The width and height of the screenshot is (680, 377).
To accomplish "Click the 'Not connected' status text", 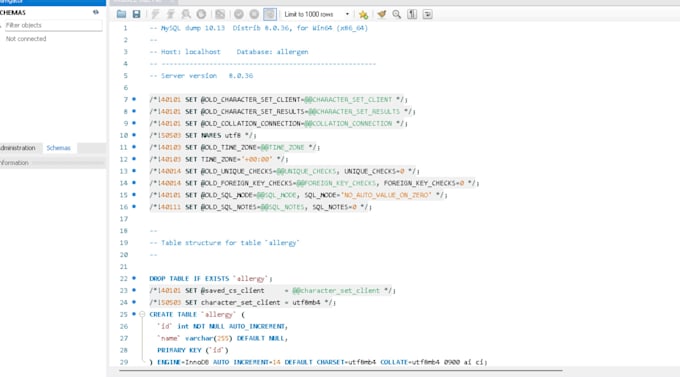I will point(26,39).
